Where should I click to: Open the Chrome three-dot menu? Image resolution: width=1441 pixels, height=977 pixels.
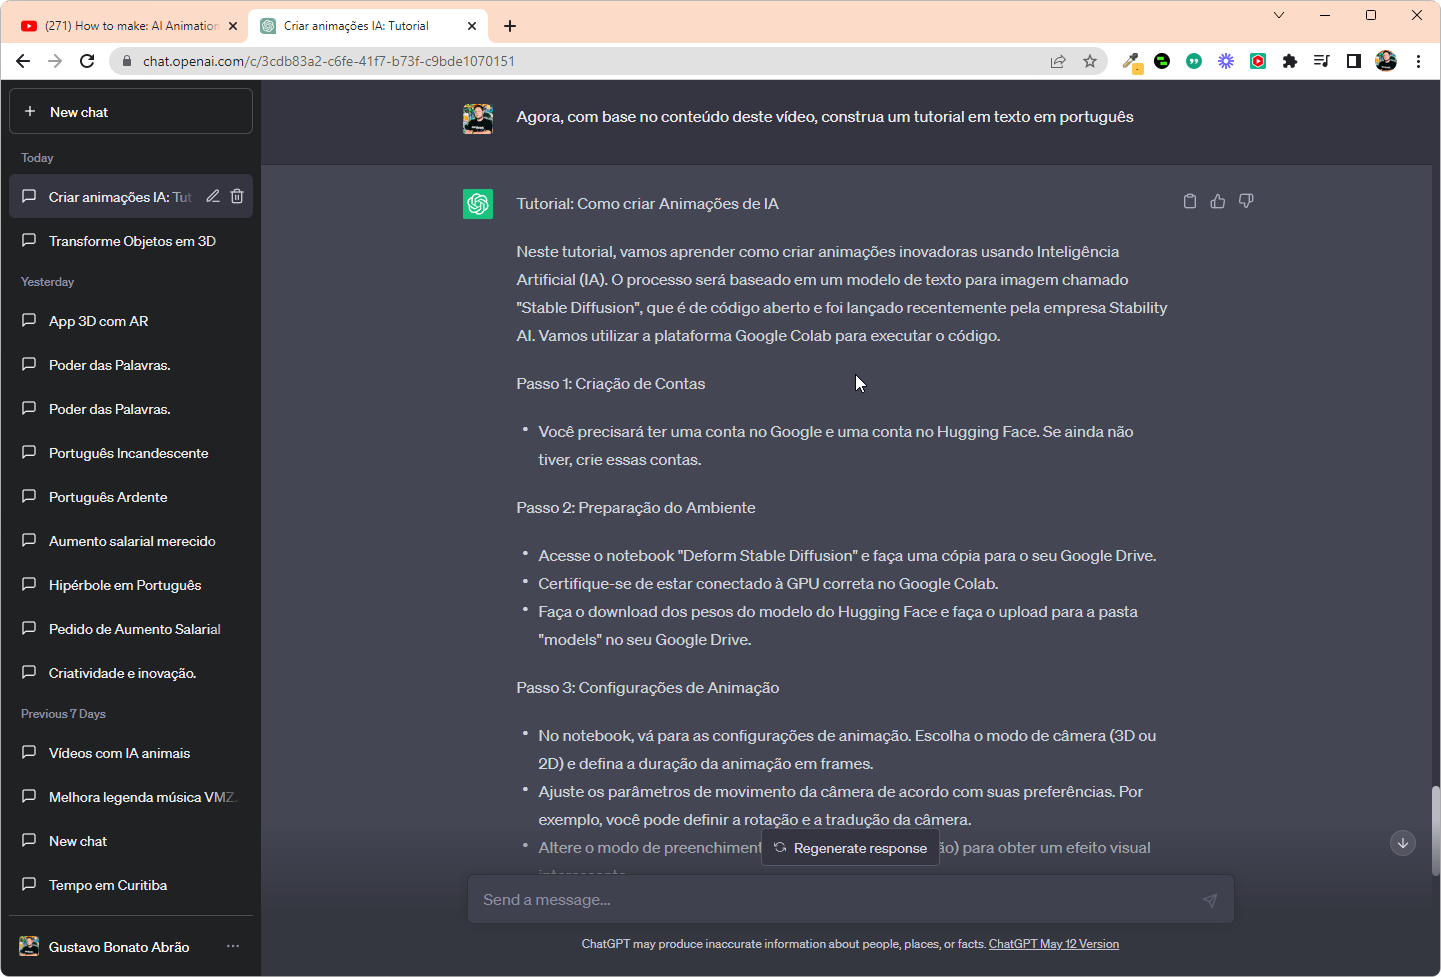pos(1418,61)
